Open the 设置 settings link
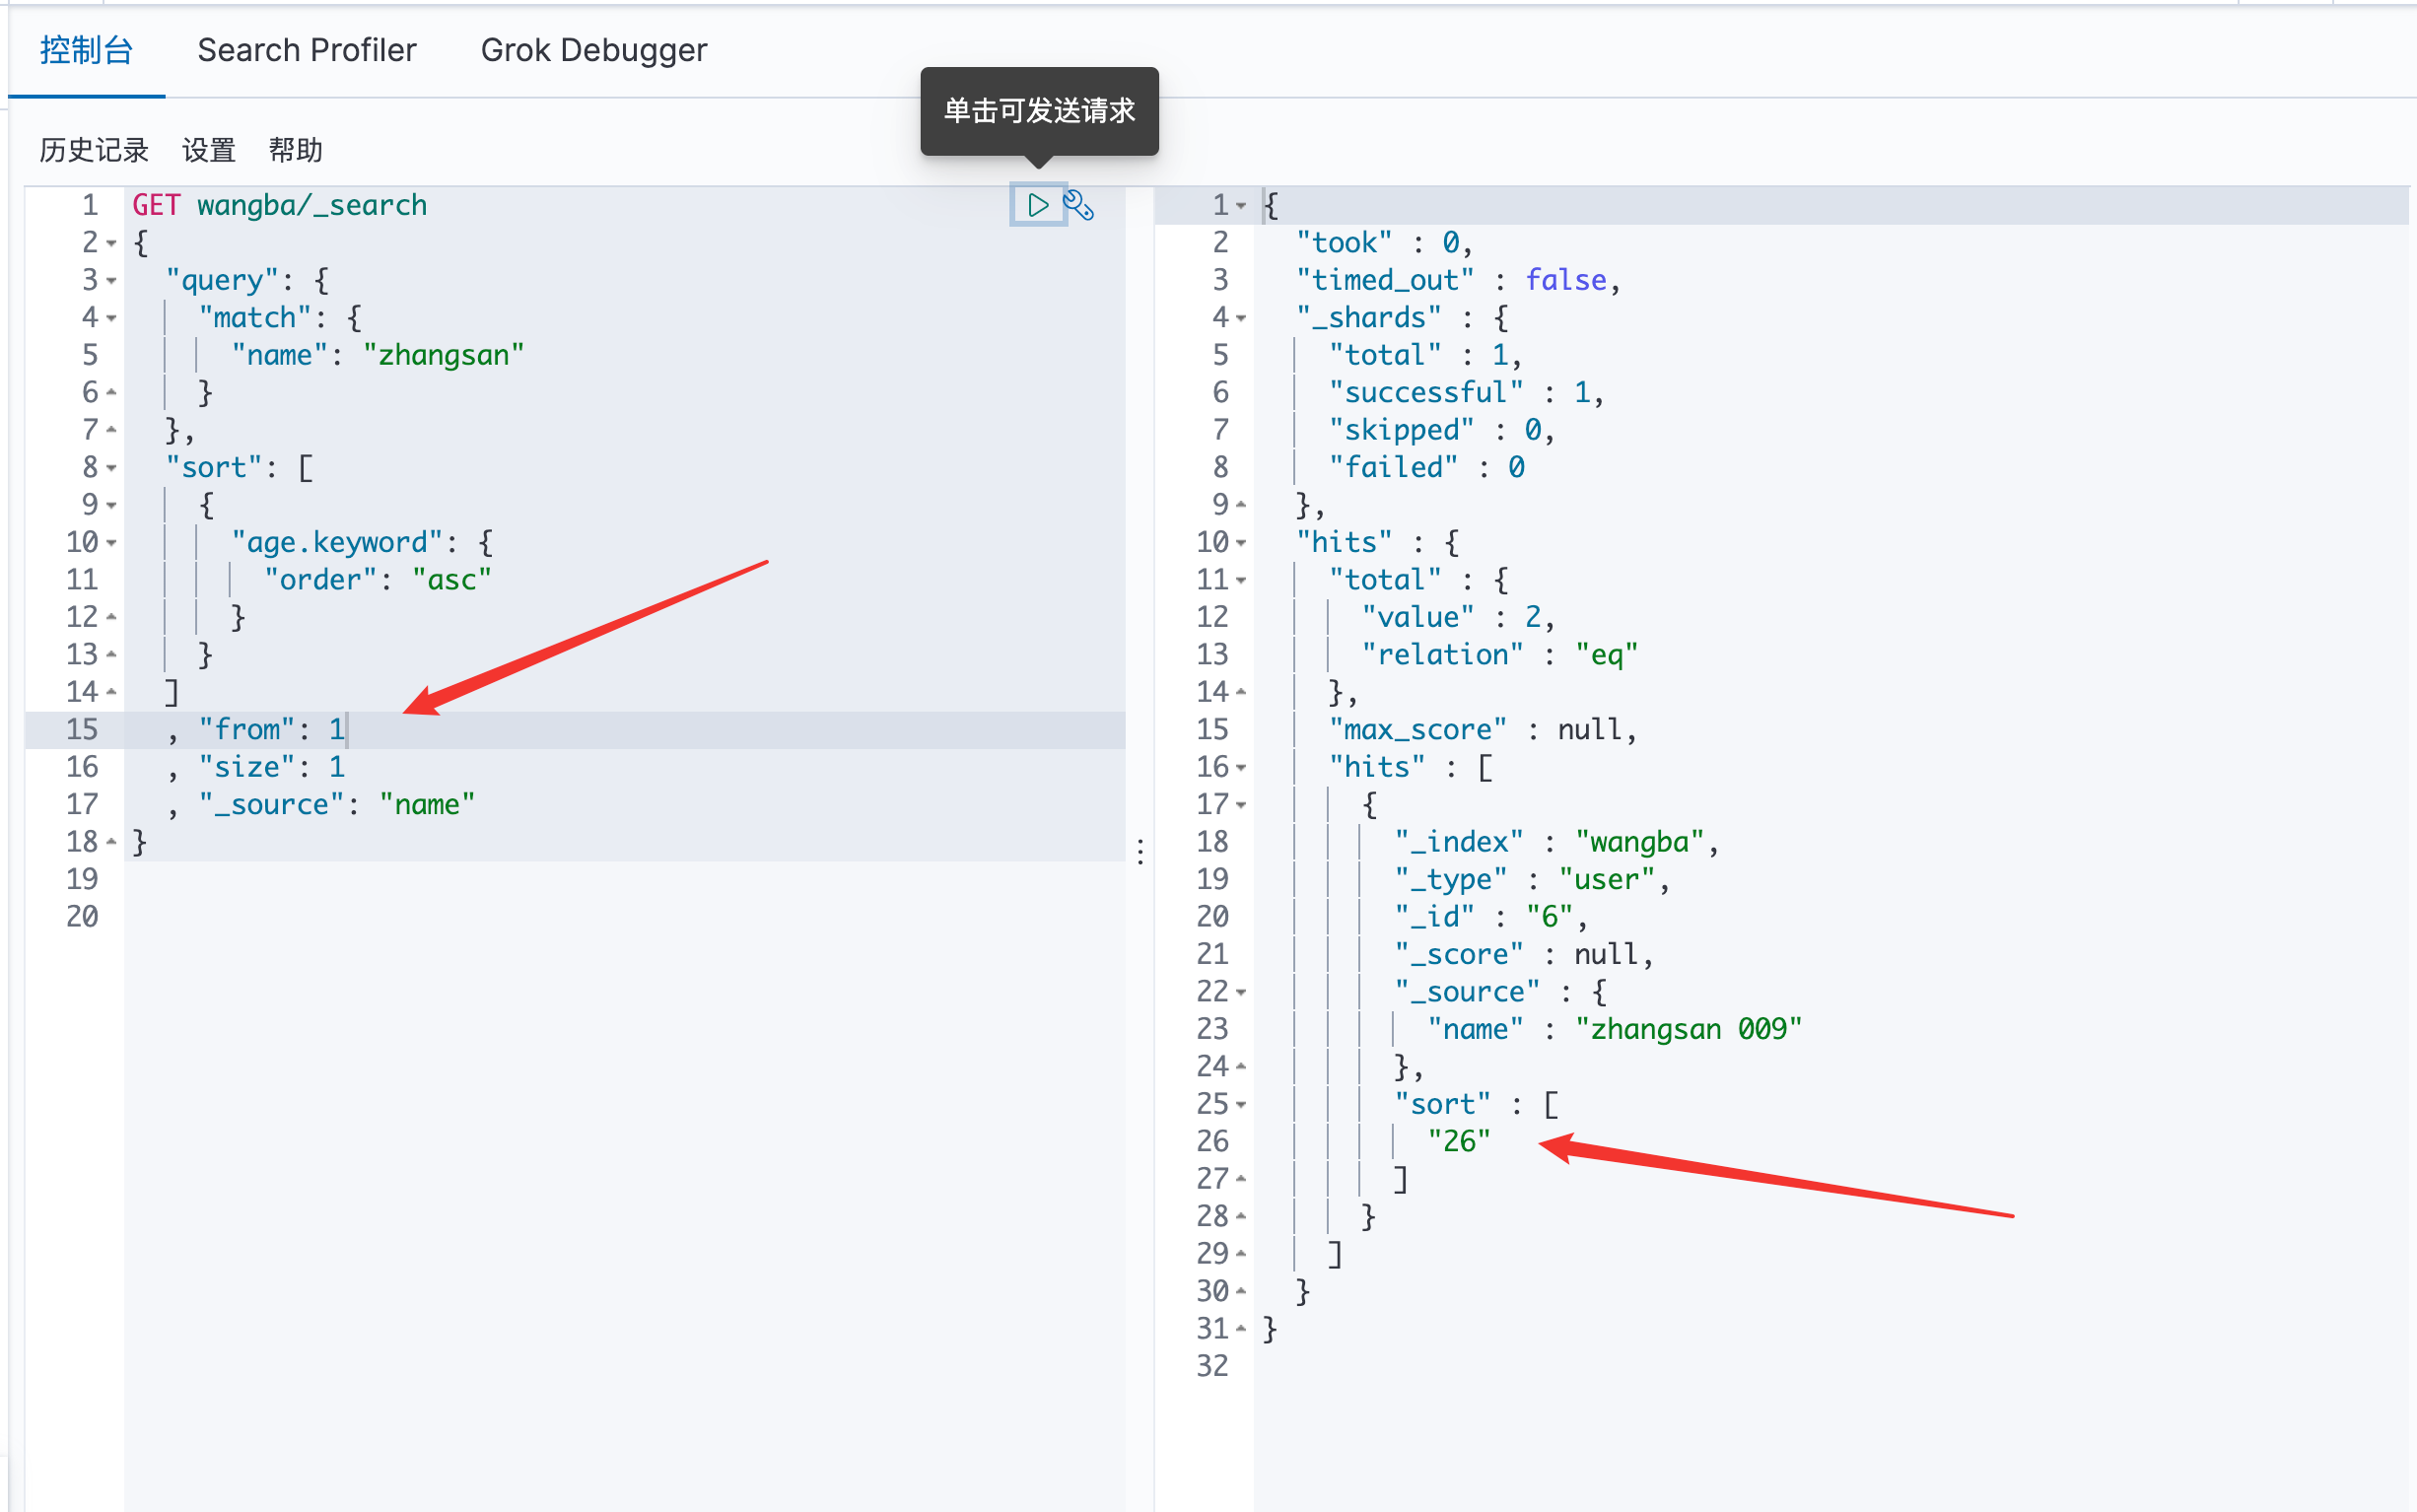The image size is (2417, 1512). 208,150
